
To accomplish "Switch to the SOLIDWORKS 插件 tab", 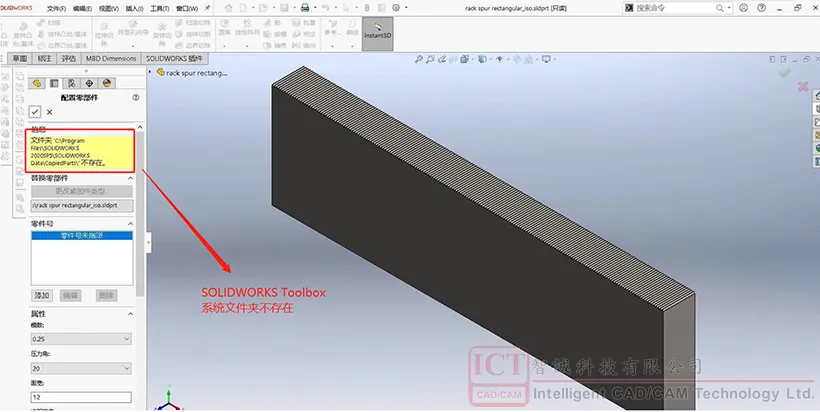I will (174, 59).
